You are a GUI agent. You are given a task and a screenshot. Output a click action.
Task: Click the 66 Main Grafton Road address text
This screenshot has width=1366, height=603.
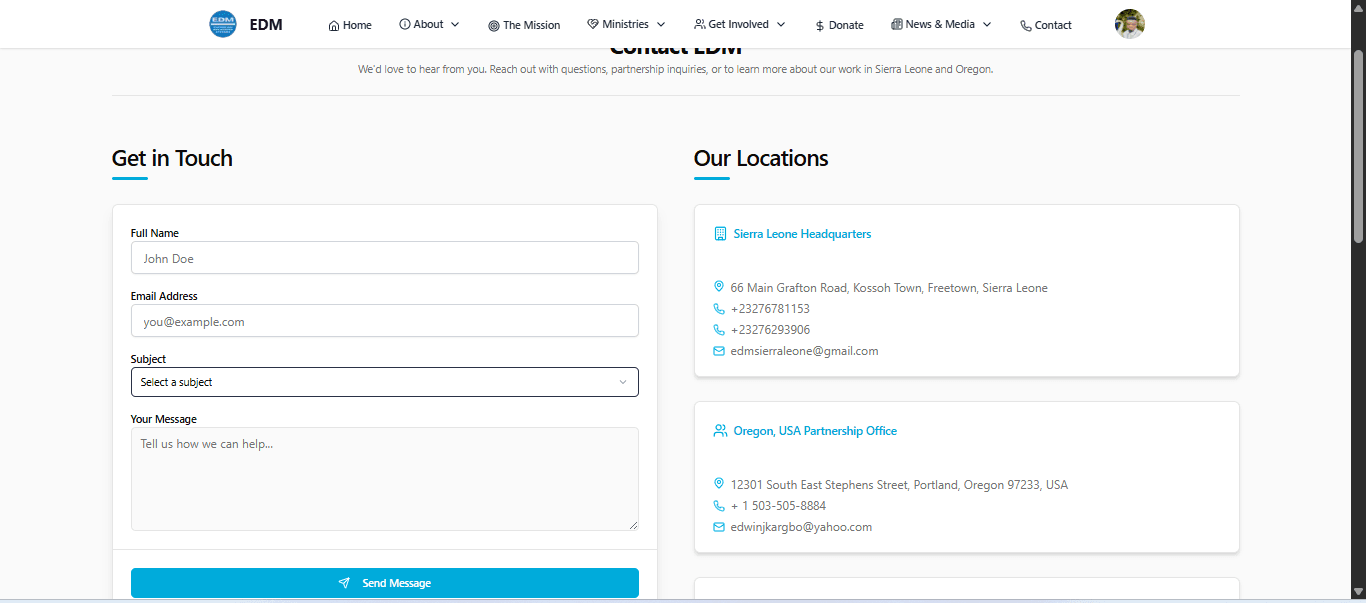click(x=889, y=288)
